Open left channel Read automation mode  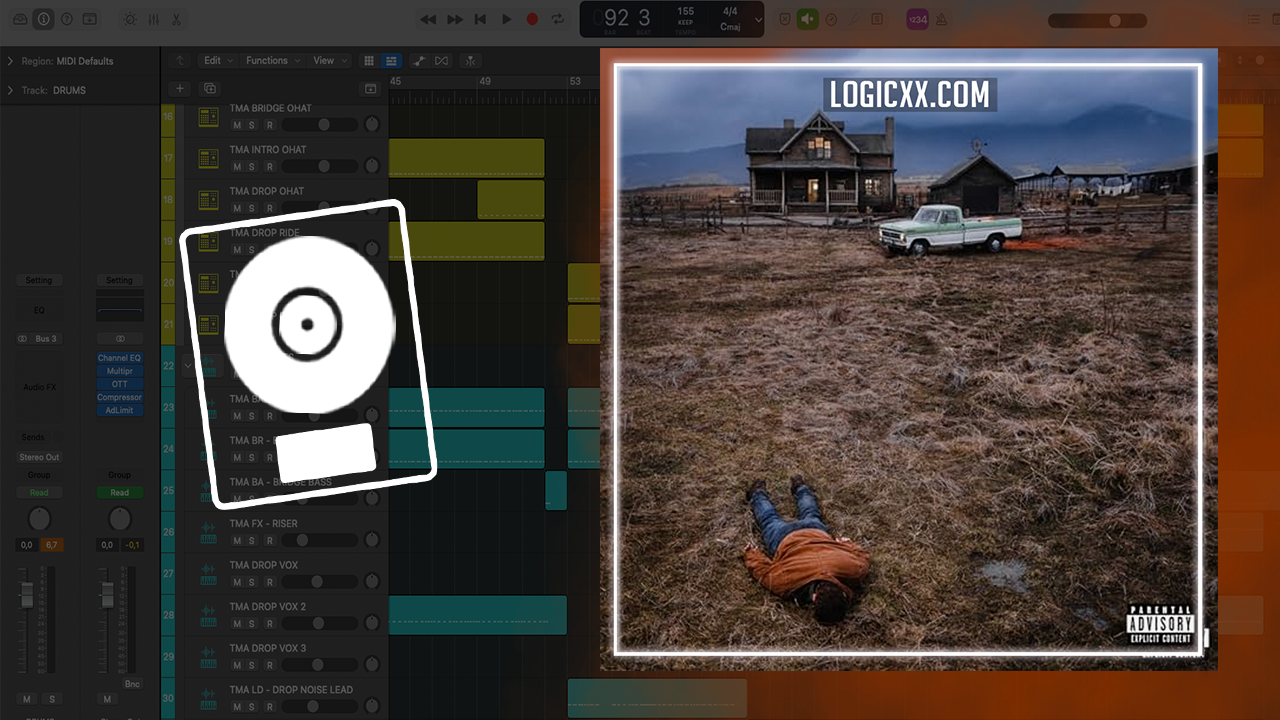tap(39, 493)
